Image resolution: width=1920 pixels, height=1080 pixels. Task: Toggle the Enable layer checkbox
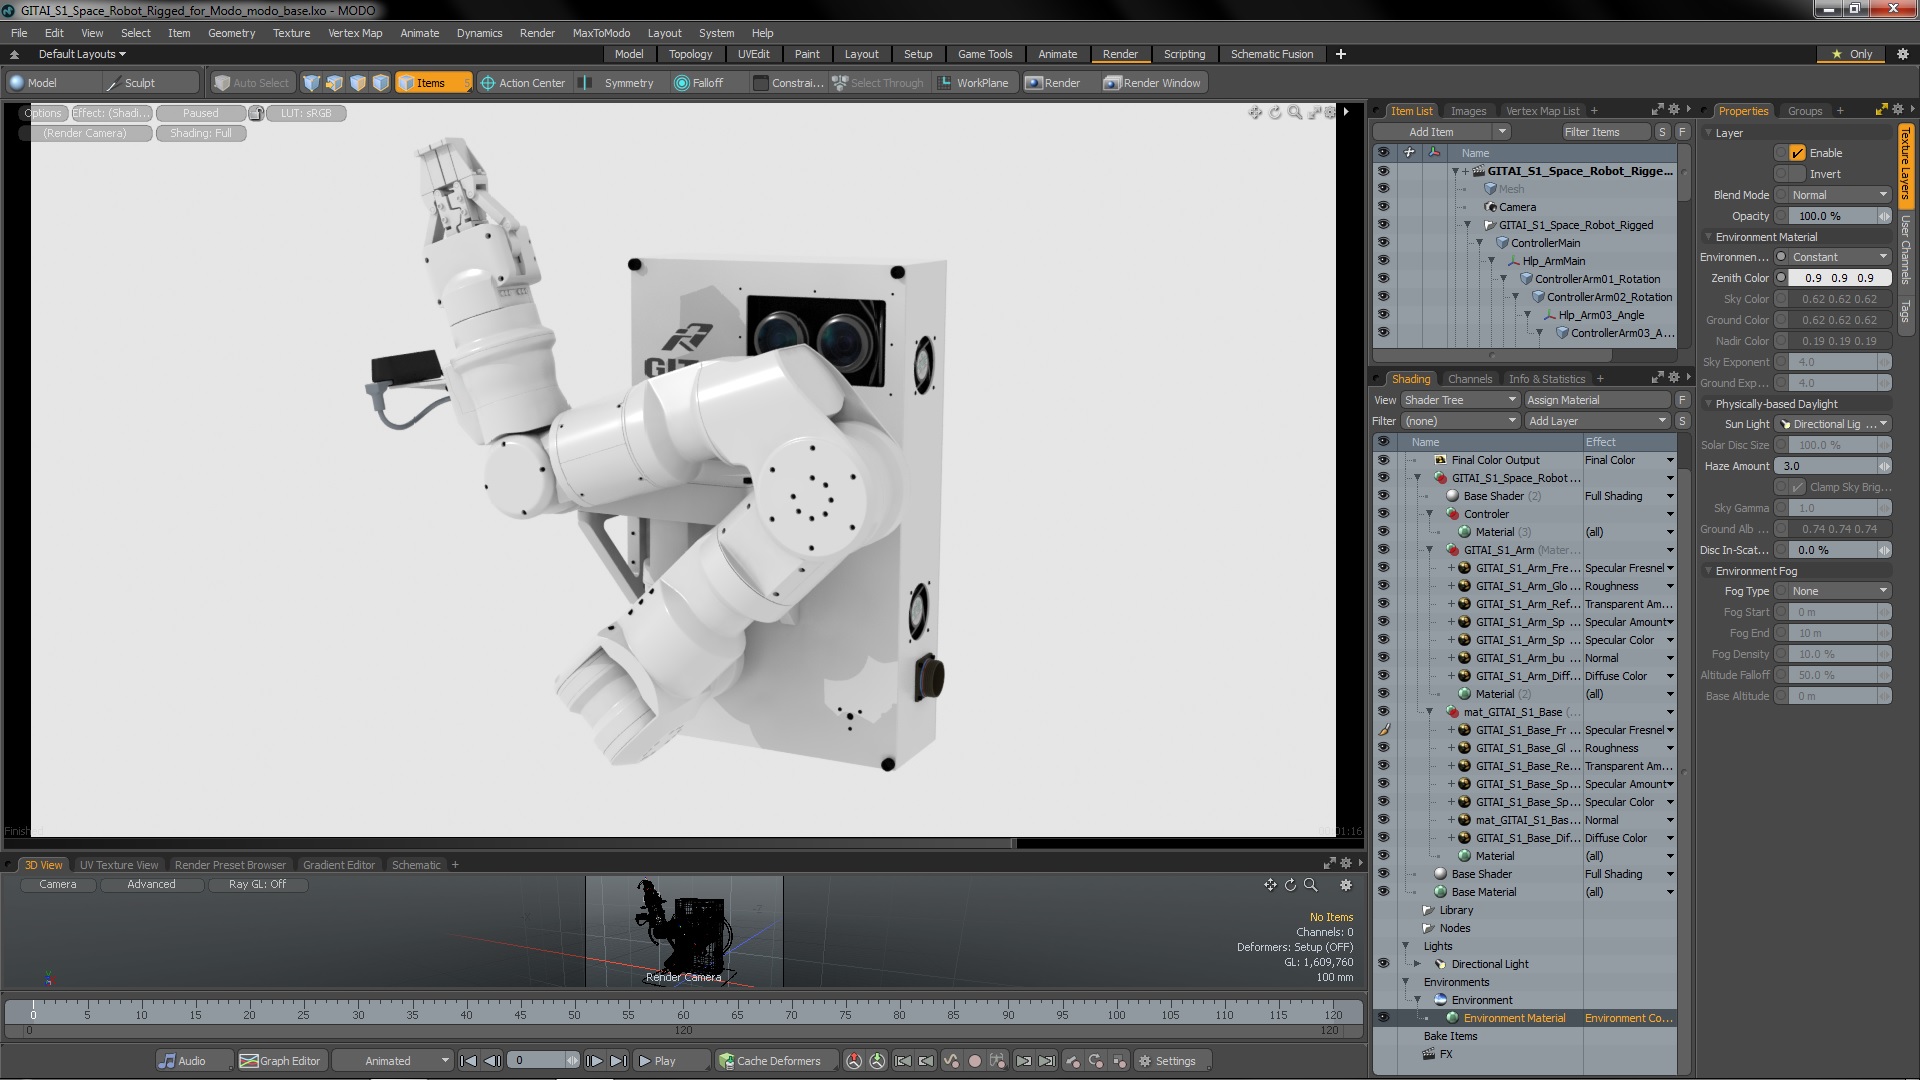click(x=1797, y=153)
